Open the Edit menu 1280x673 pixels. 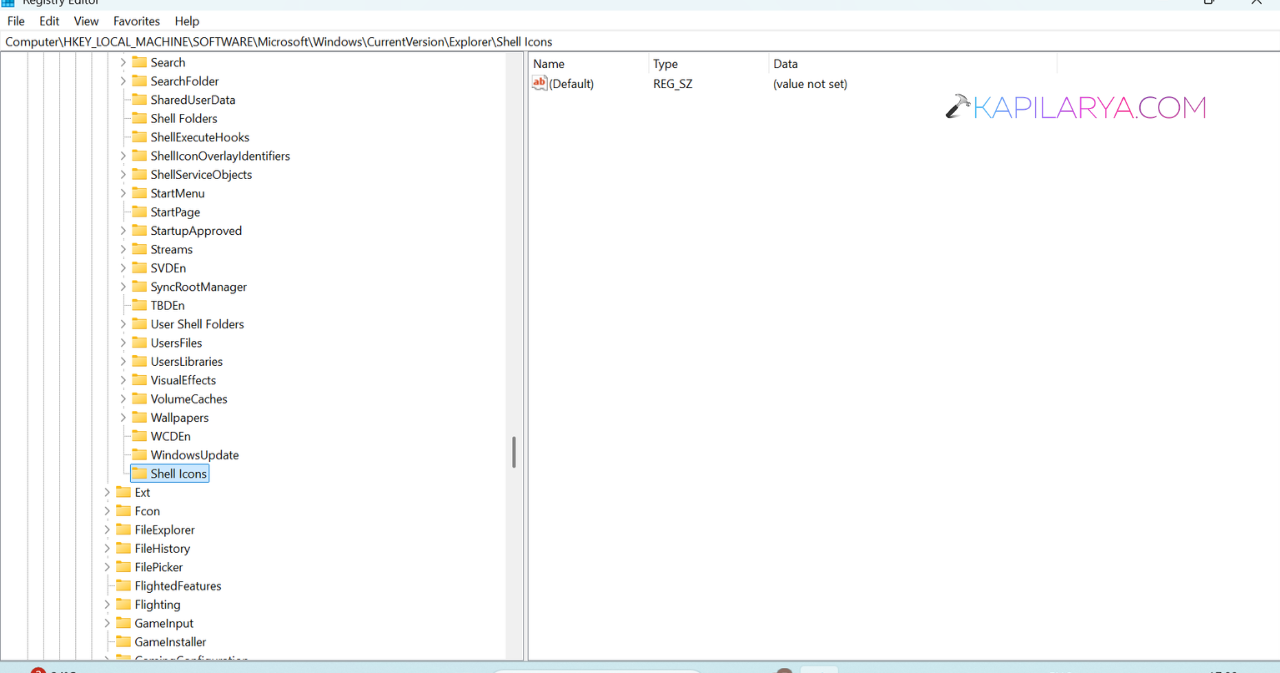coord(49,21)
